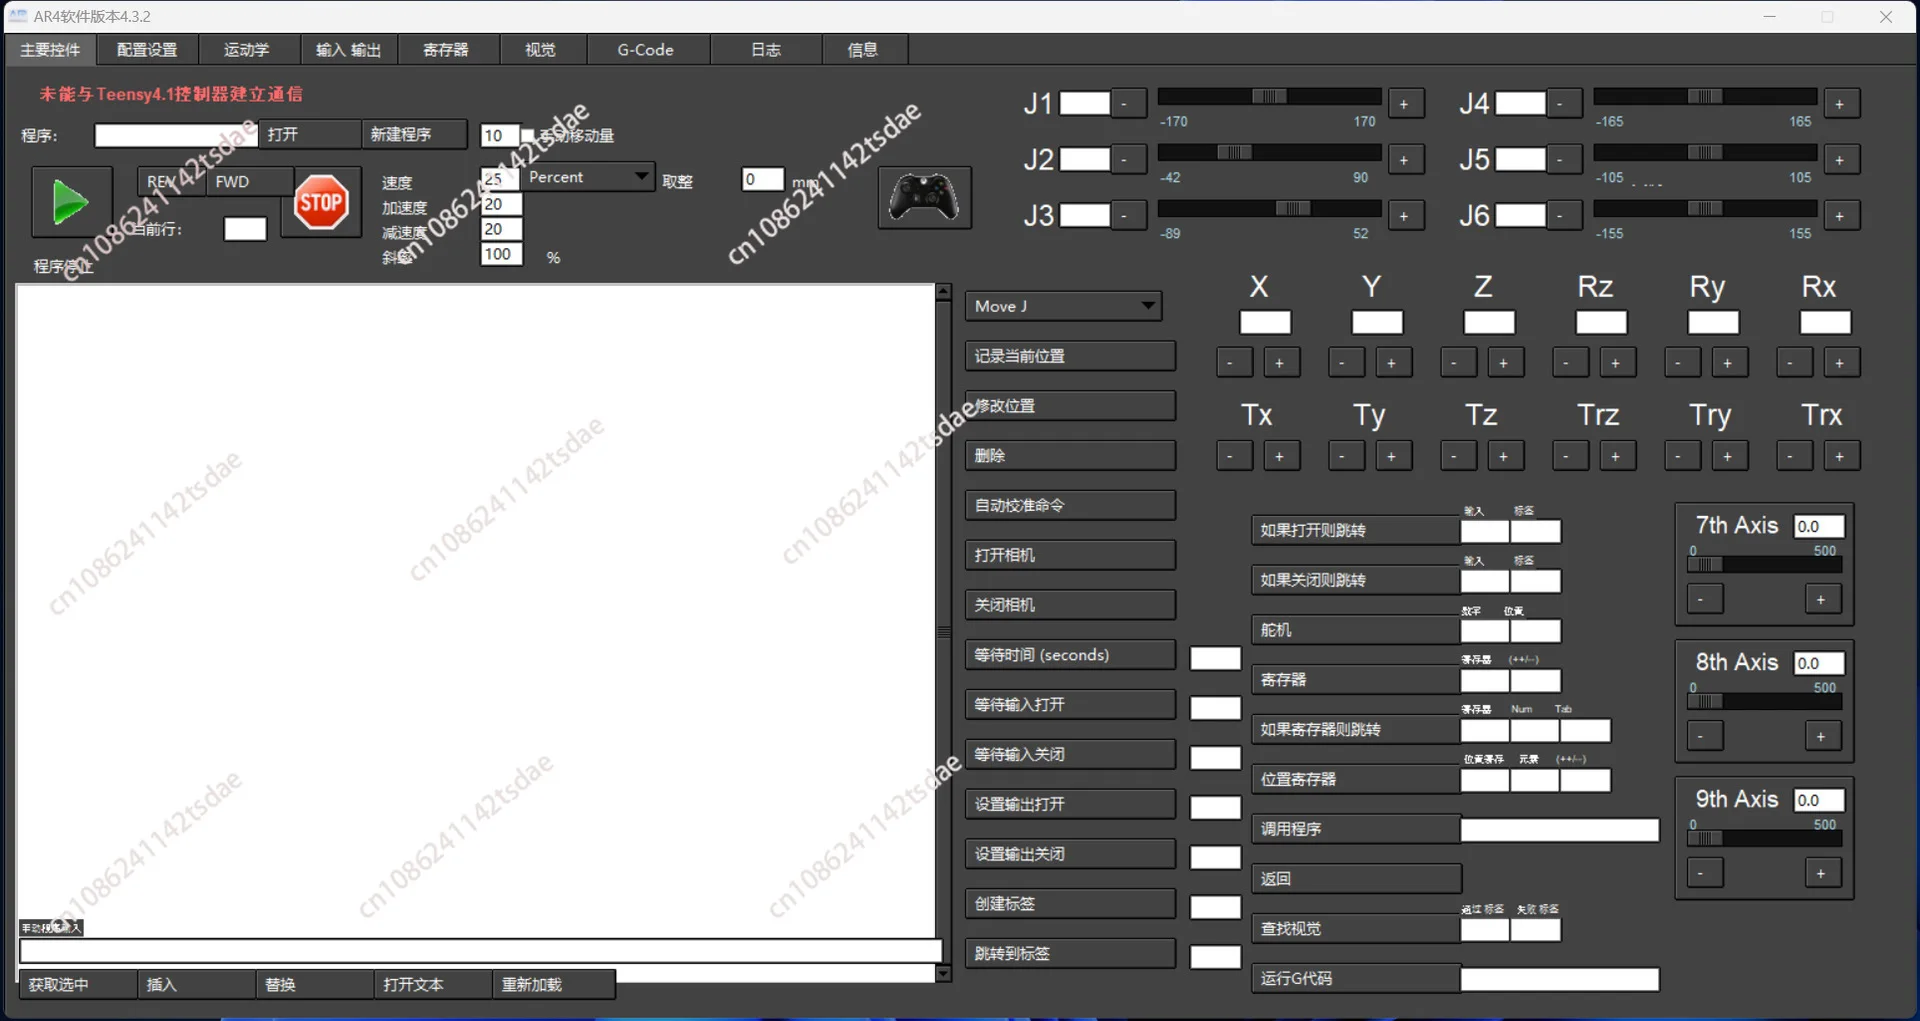
Task: Click the J5 joint slider
Action: (1705, 152)
